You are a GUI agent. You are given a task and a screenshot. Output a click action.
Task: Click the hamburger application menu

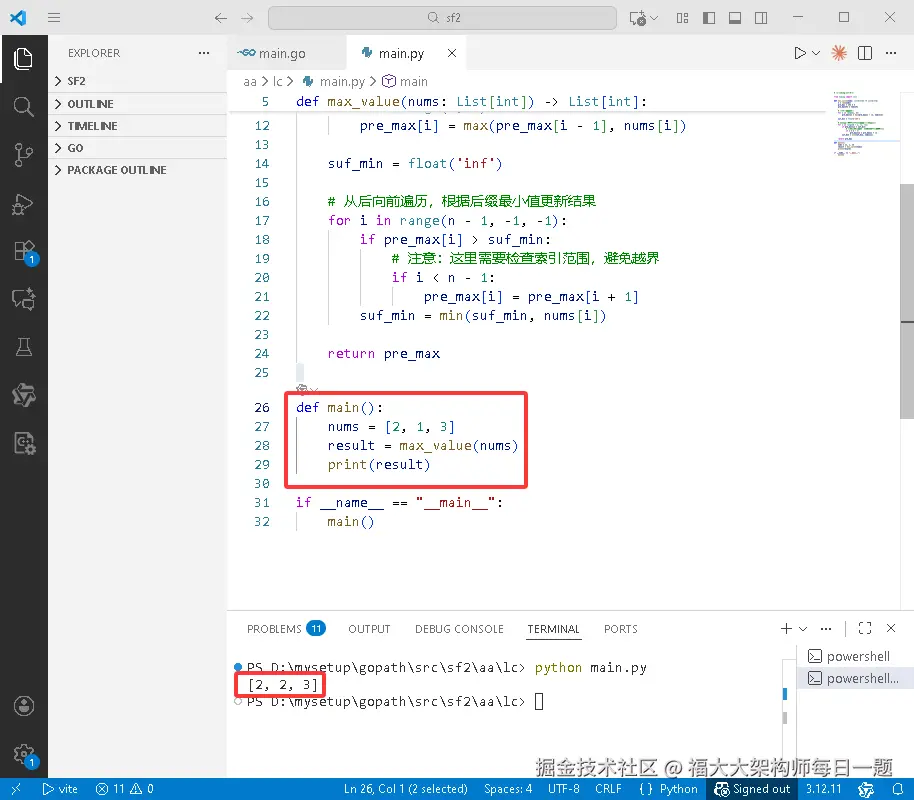tap(54, 17)
